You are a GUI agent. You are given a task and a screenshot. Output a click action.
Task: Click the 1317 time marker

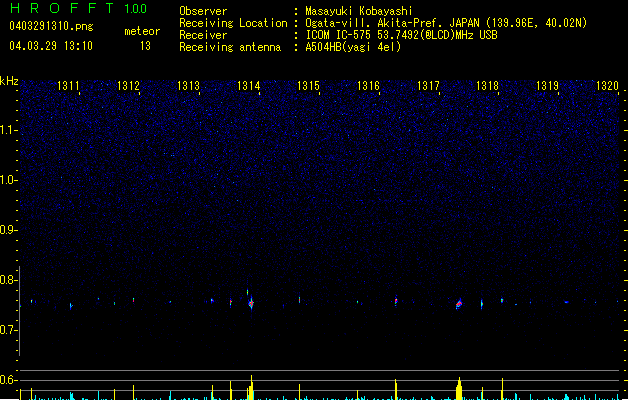coord(428,86)
